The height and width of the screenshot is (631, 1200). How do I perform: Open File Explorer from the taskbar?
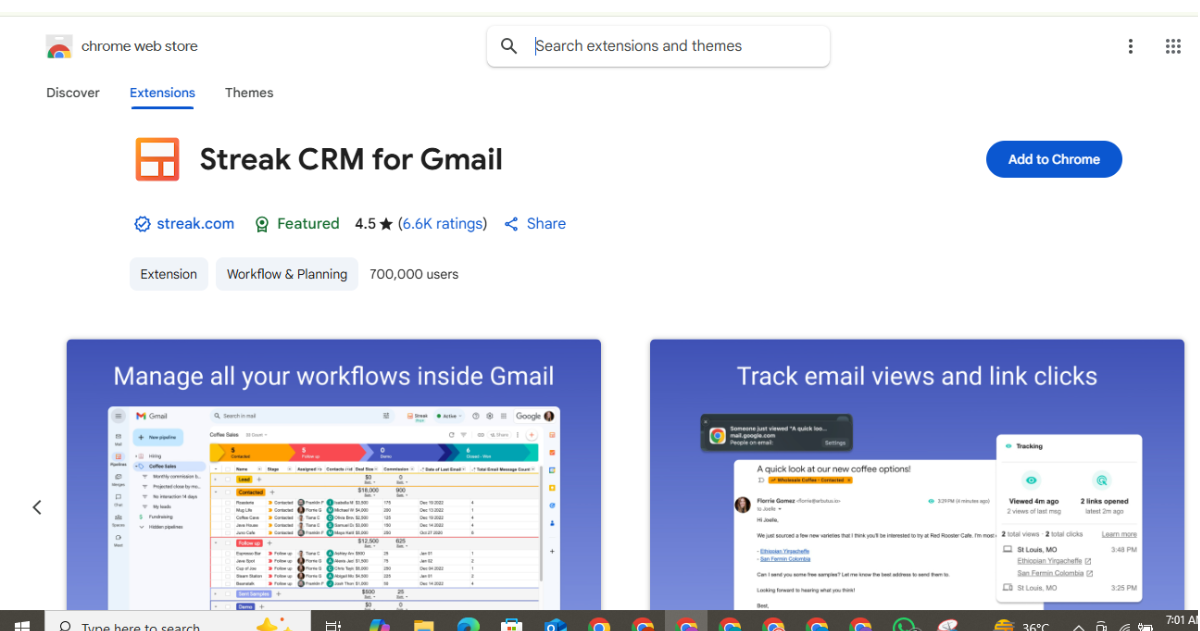(423, 625)
